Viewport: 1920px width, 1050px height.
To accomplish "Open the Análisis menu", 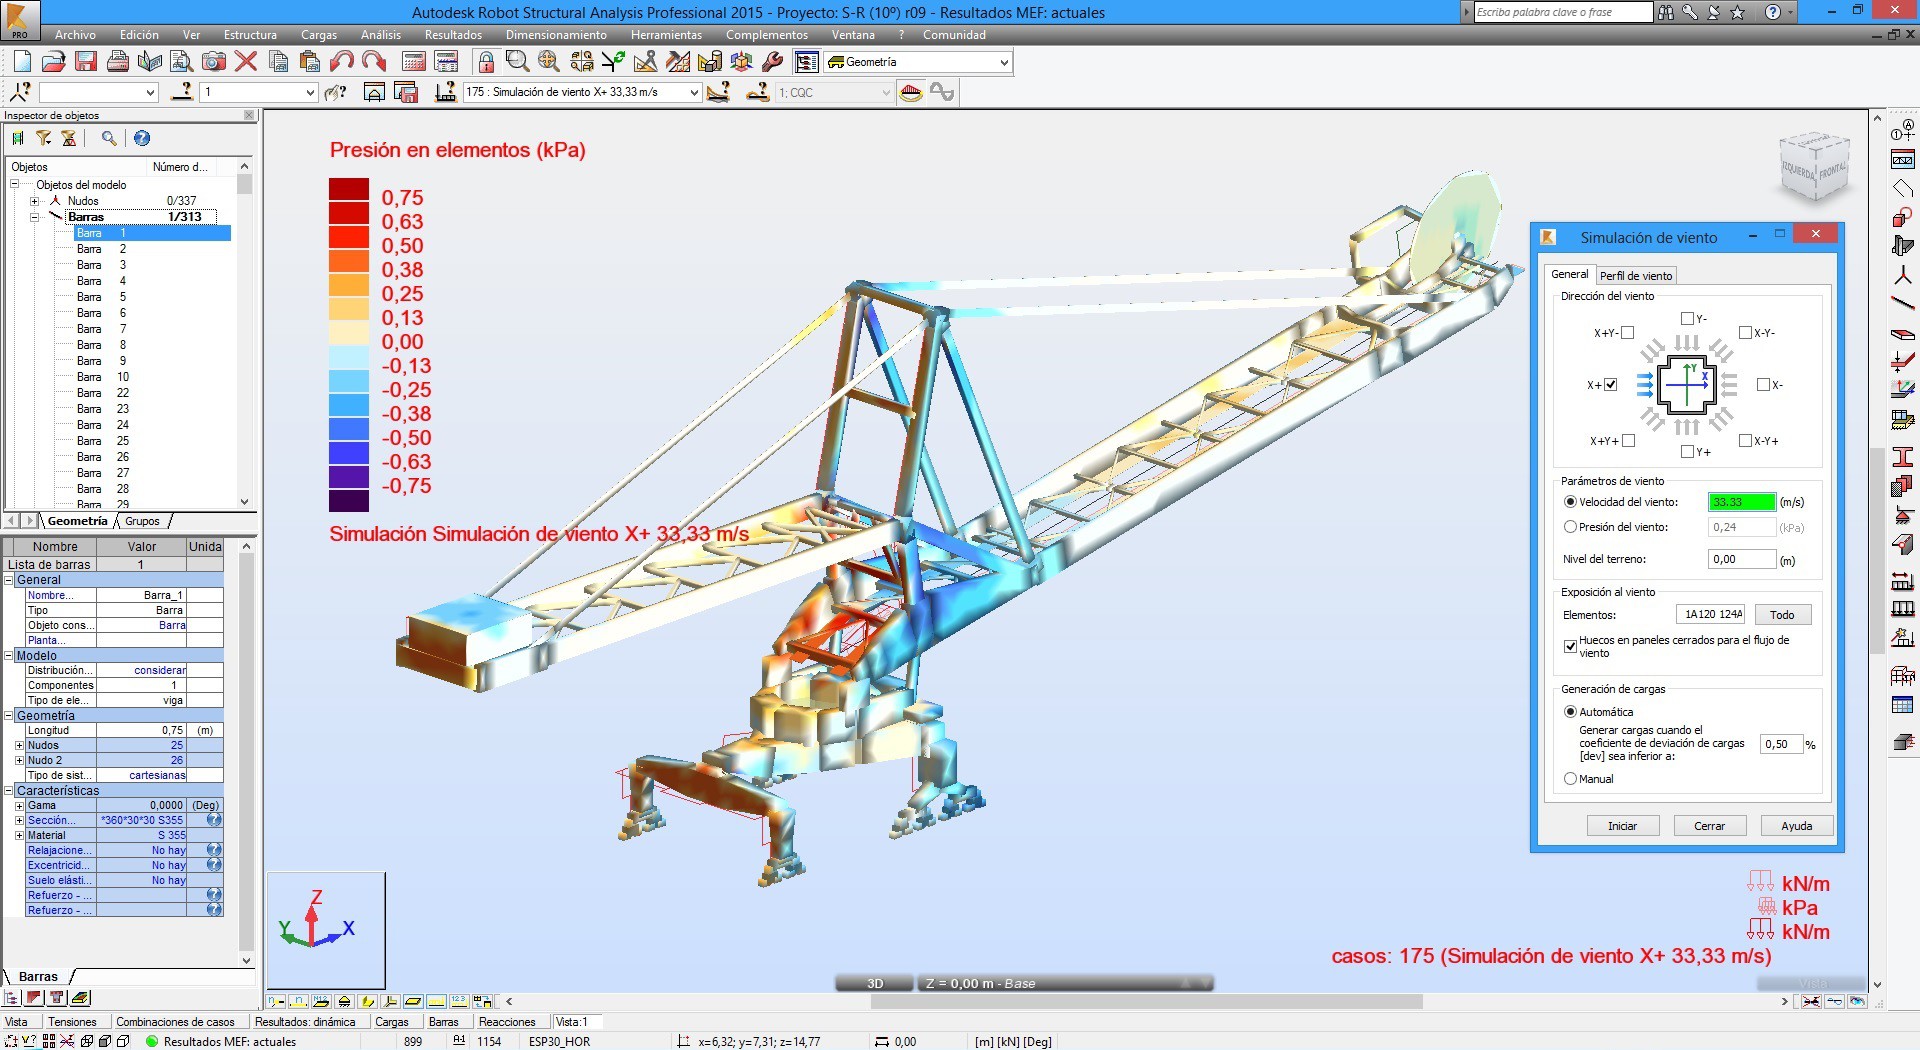I will (x=381, y=35).
